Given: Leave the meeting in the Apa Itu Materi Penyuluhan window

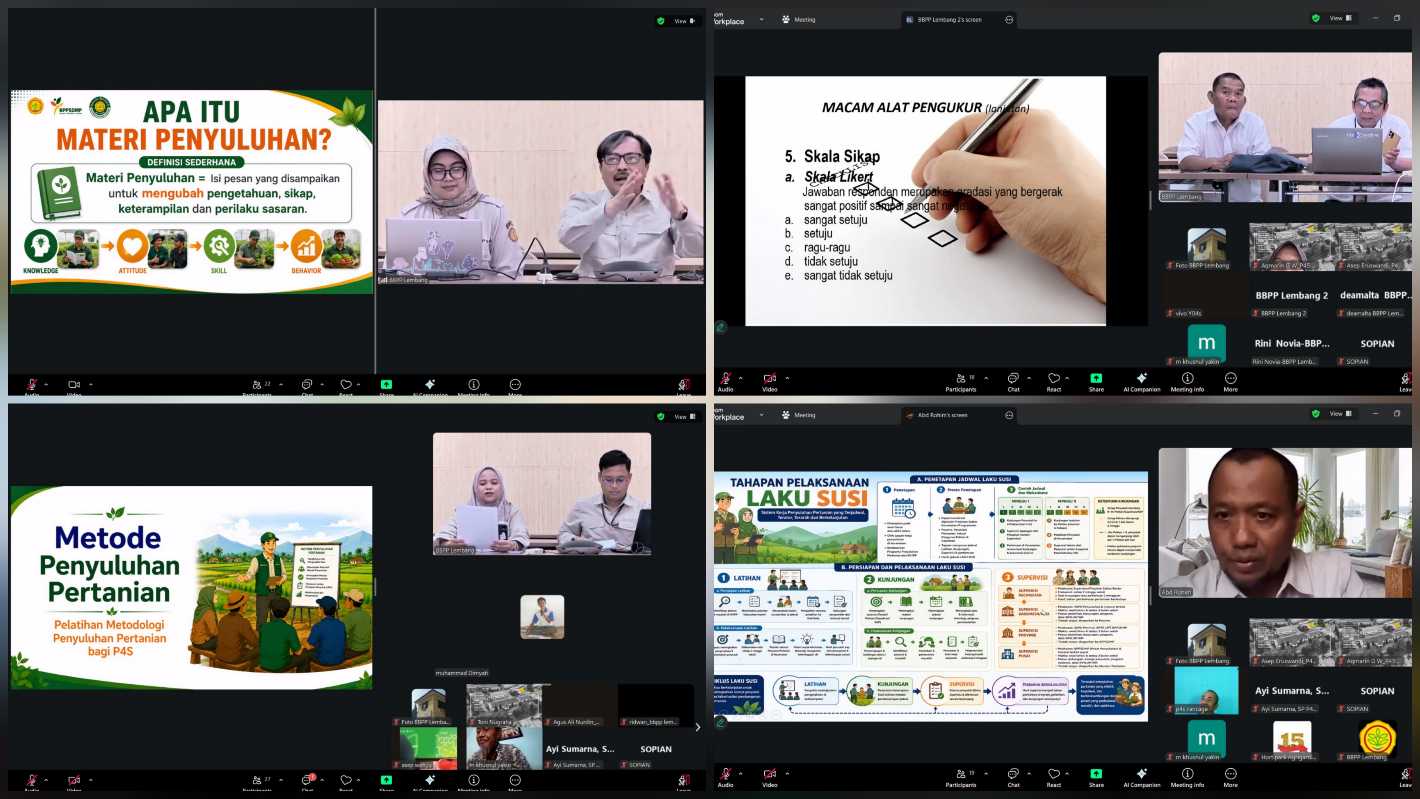Looking at the screenshot, I should click(684, 386).
